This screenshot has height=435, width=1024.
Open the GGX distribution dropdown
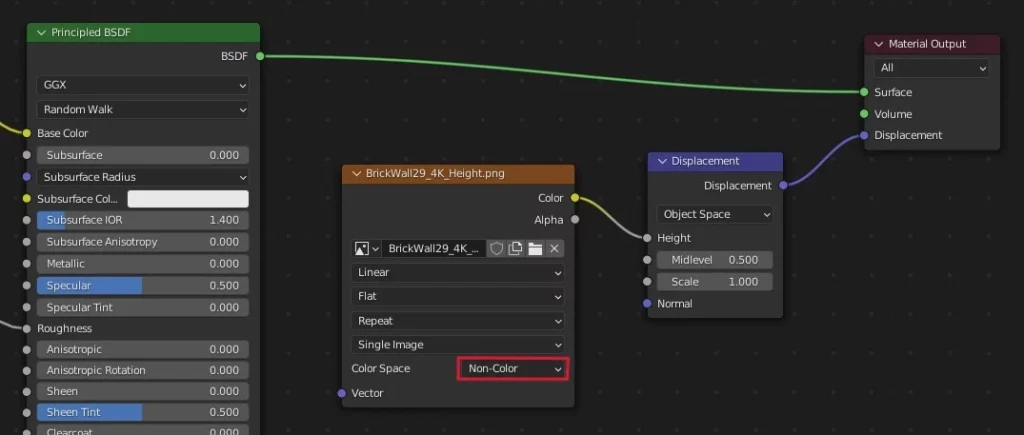143,85
